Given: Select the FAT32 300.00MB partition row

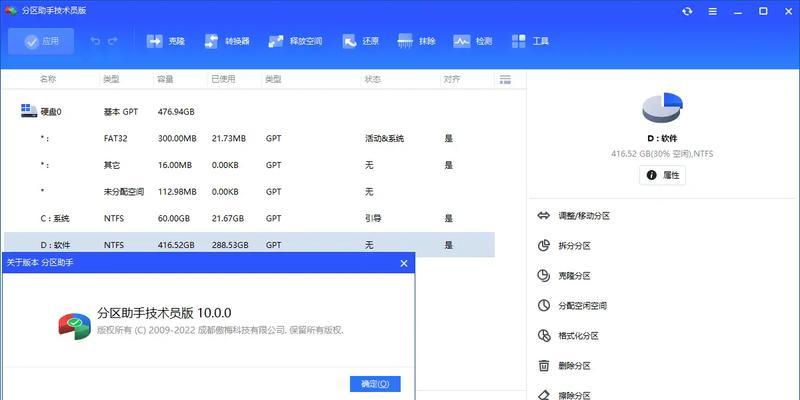Looking at the screenshot, I should point(249,138).
